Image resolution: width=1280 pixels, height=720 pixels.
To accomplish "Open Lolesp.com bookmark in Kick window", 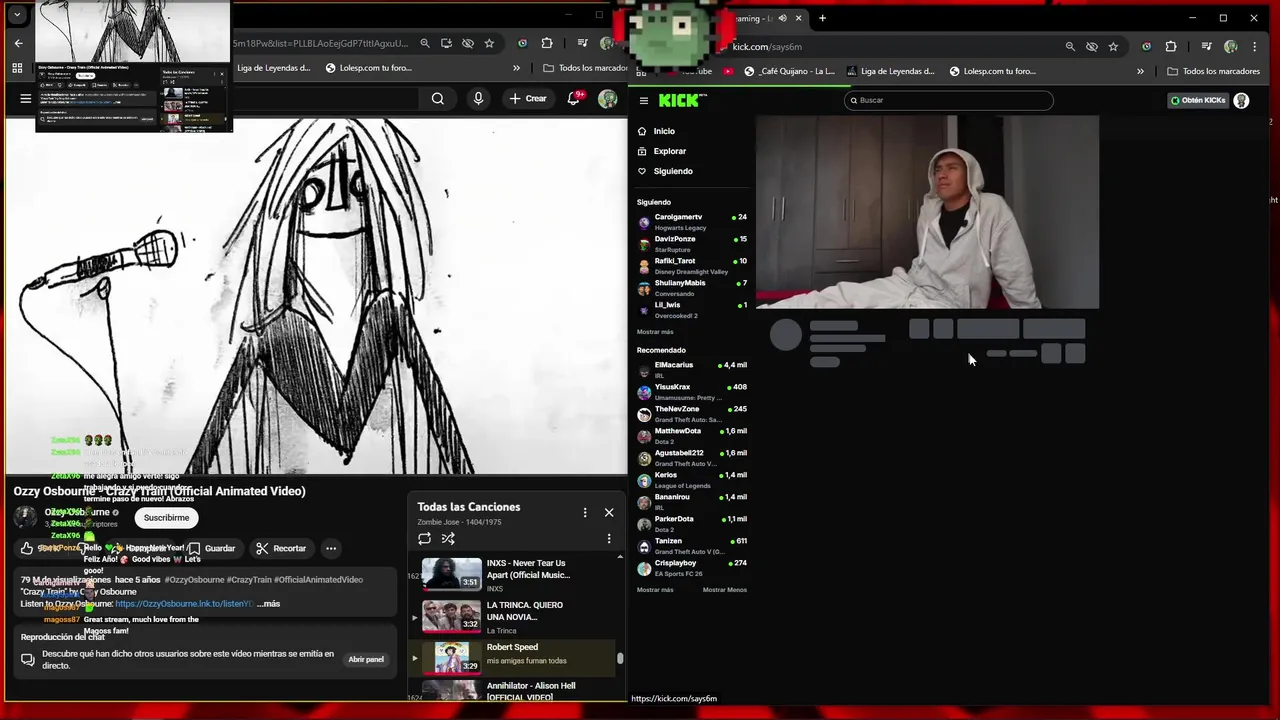I will [x=992, y=71].
